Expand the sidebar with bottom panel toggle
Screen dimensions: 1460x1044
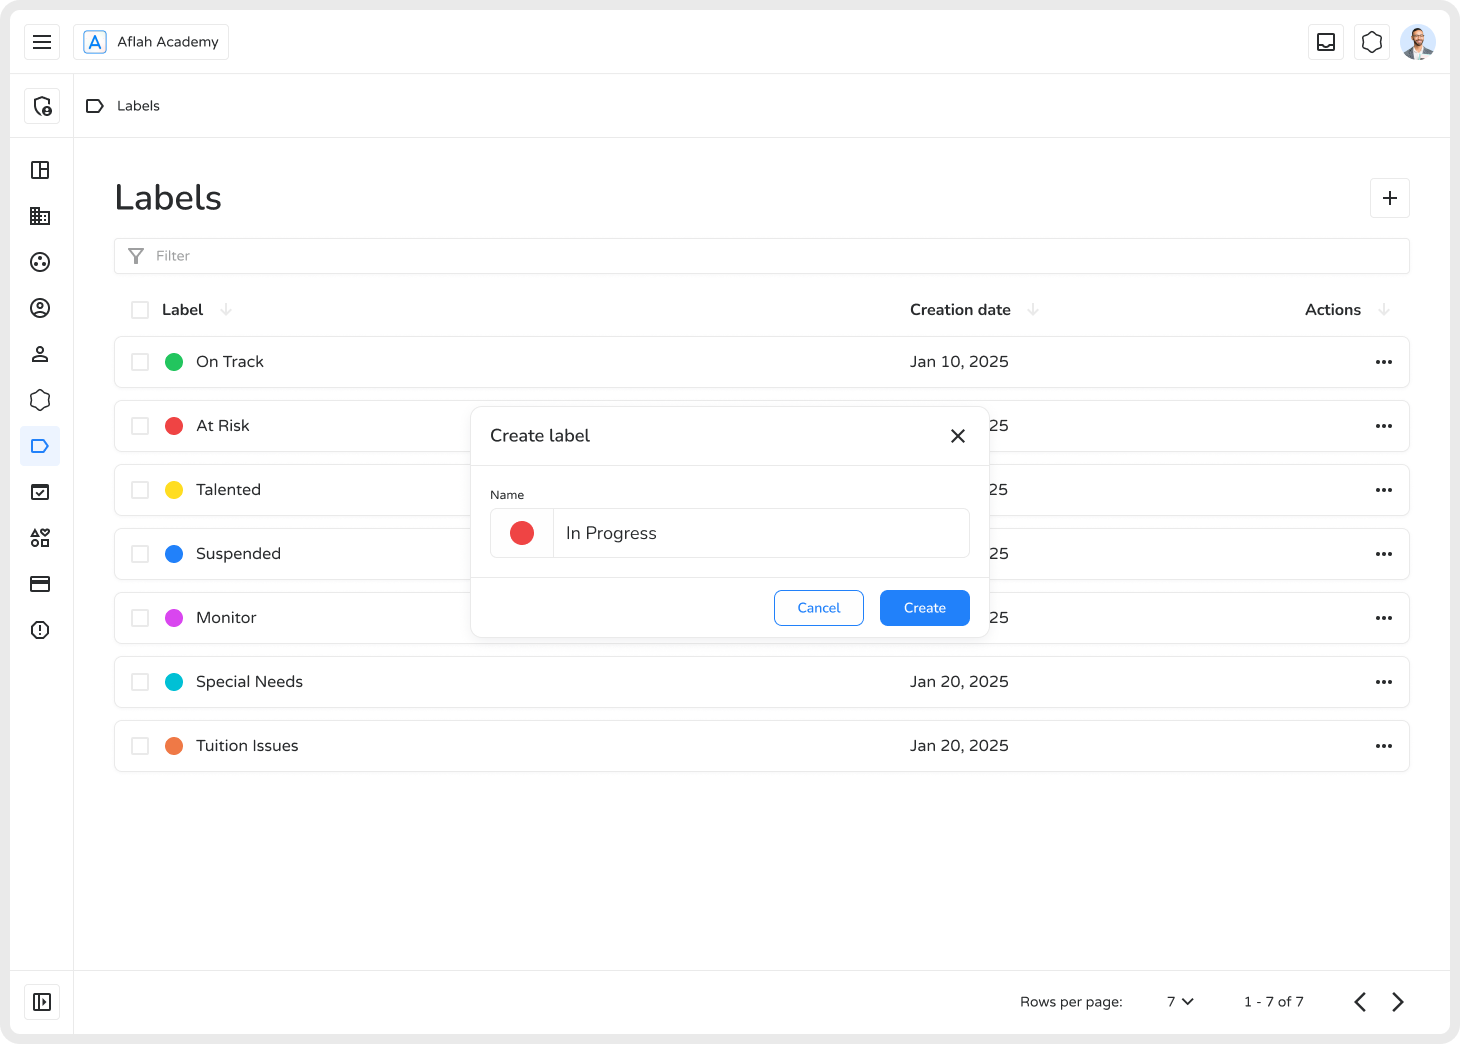click(x=42, y=1002)
